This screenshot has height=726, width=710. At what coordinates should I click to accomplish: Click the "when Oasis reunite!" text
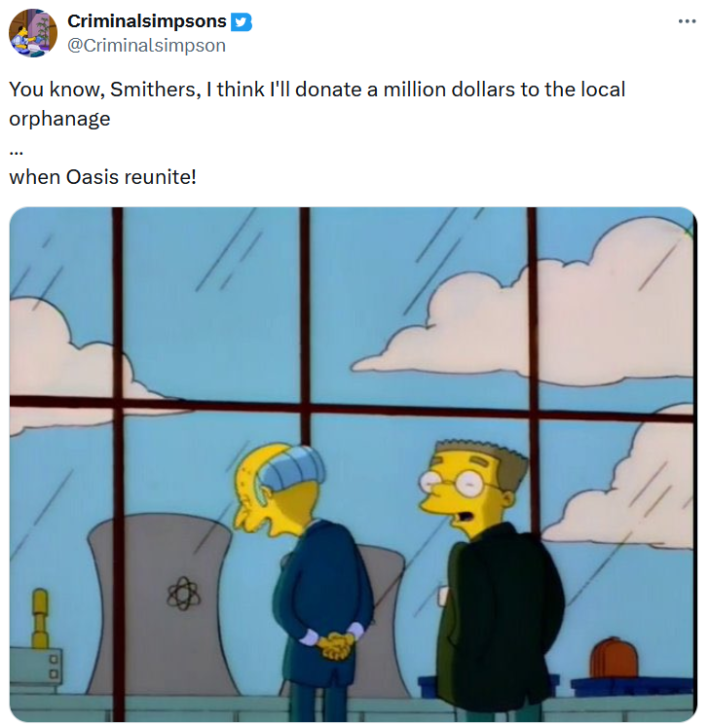(x=103, y=177)
